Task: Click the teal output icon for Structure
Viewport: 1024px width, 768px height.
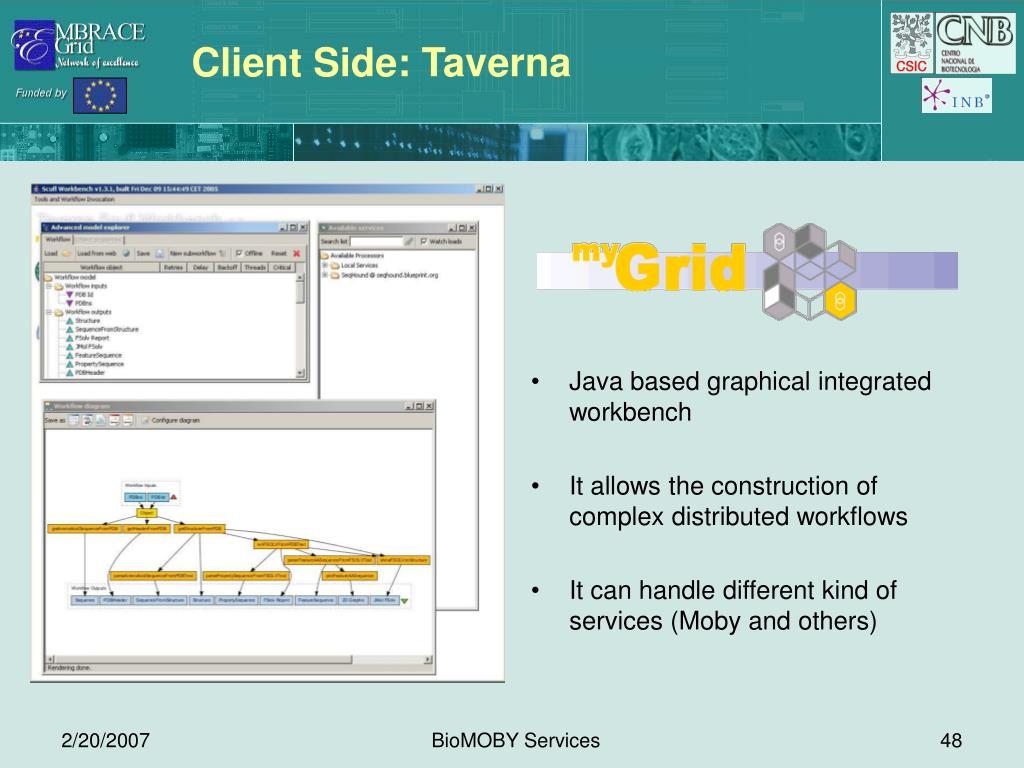Action: coord(69,321)
